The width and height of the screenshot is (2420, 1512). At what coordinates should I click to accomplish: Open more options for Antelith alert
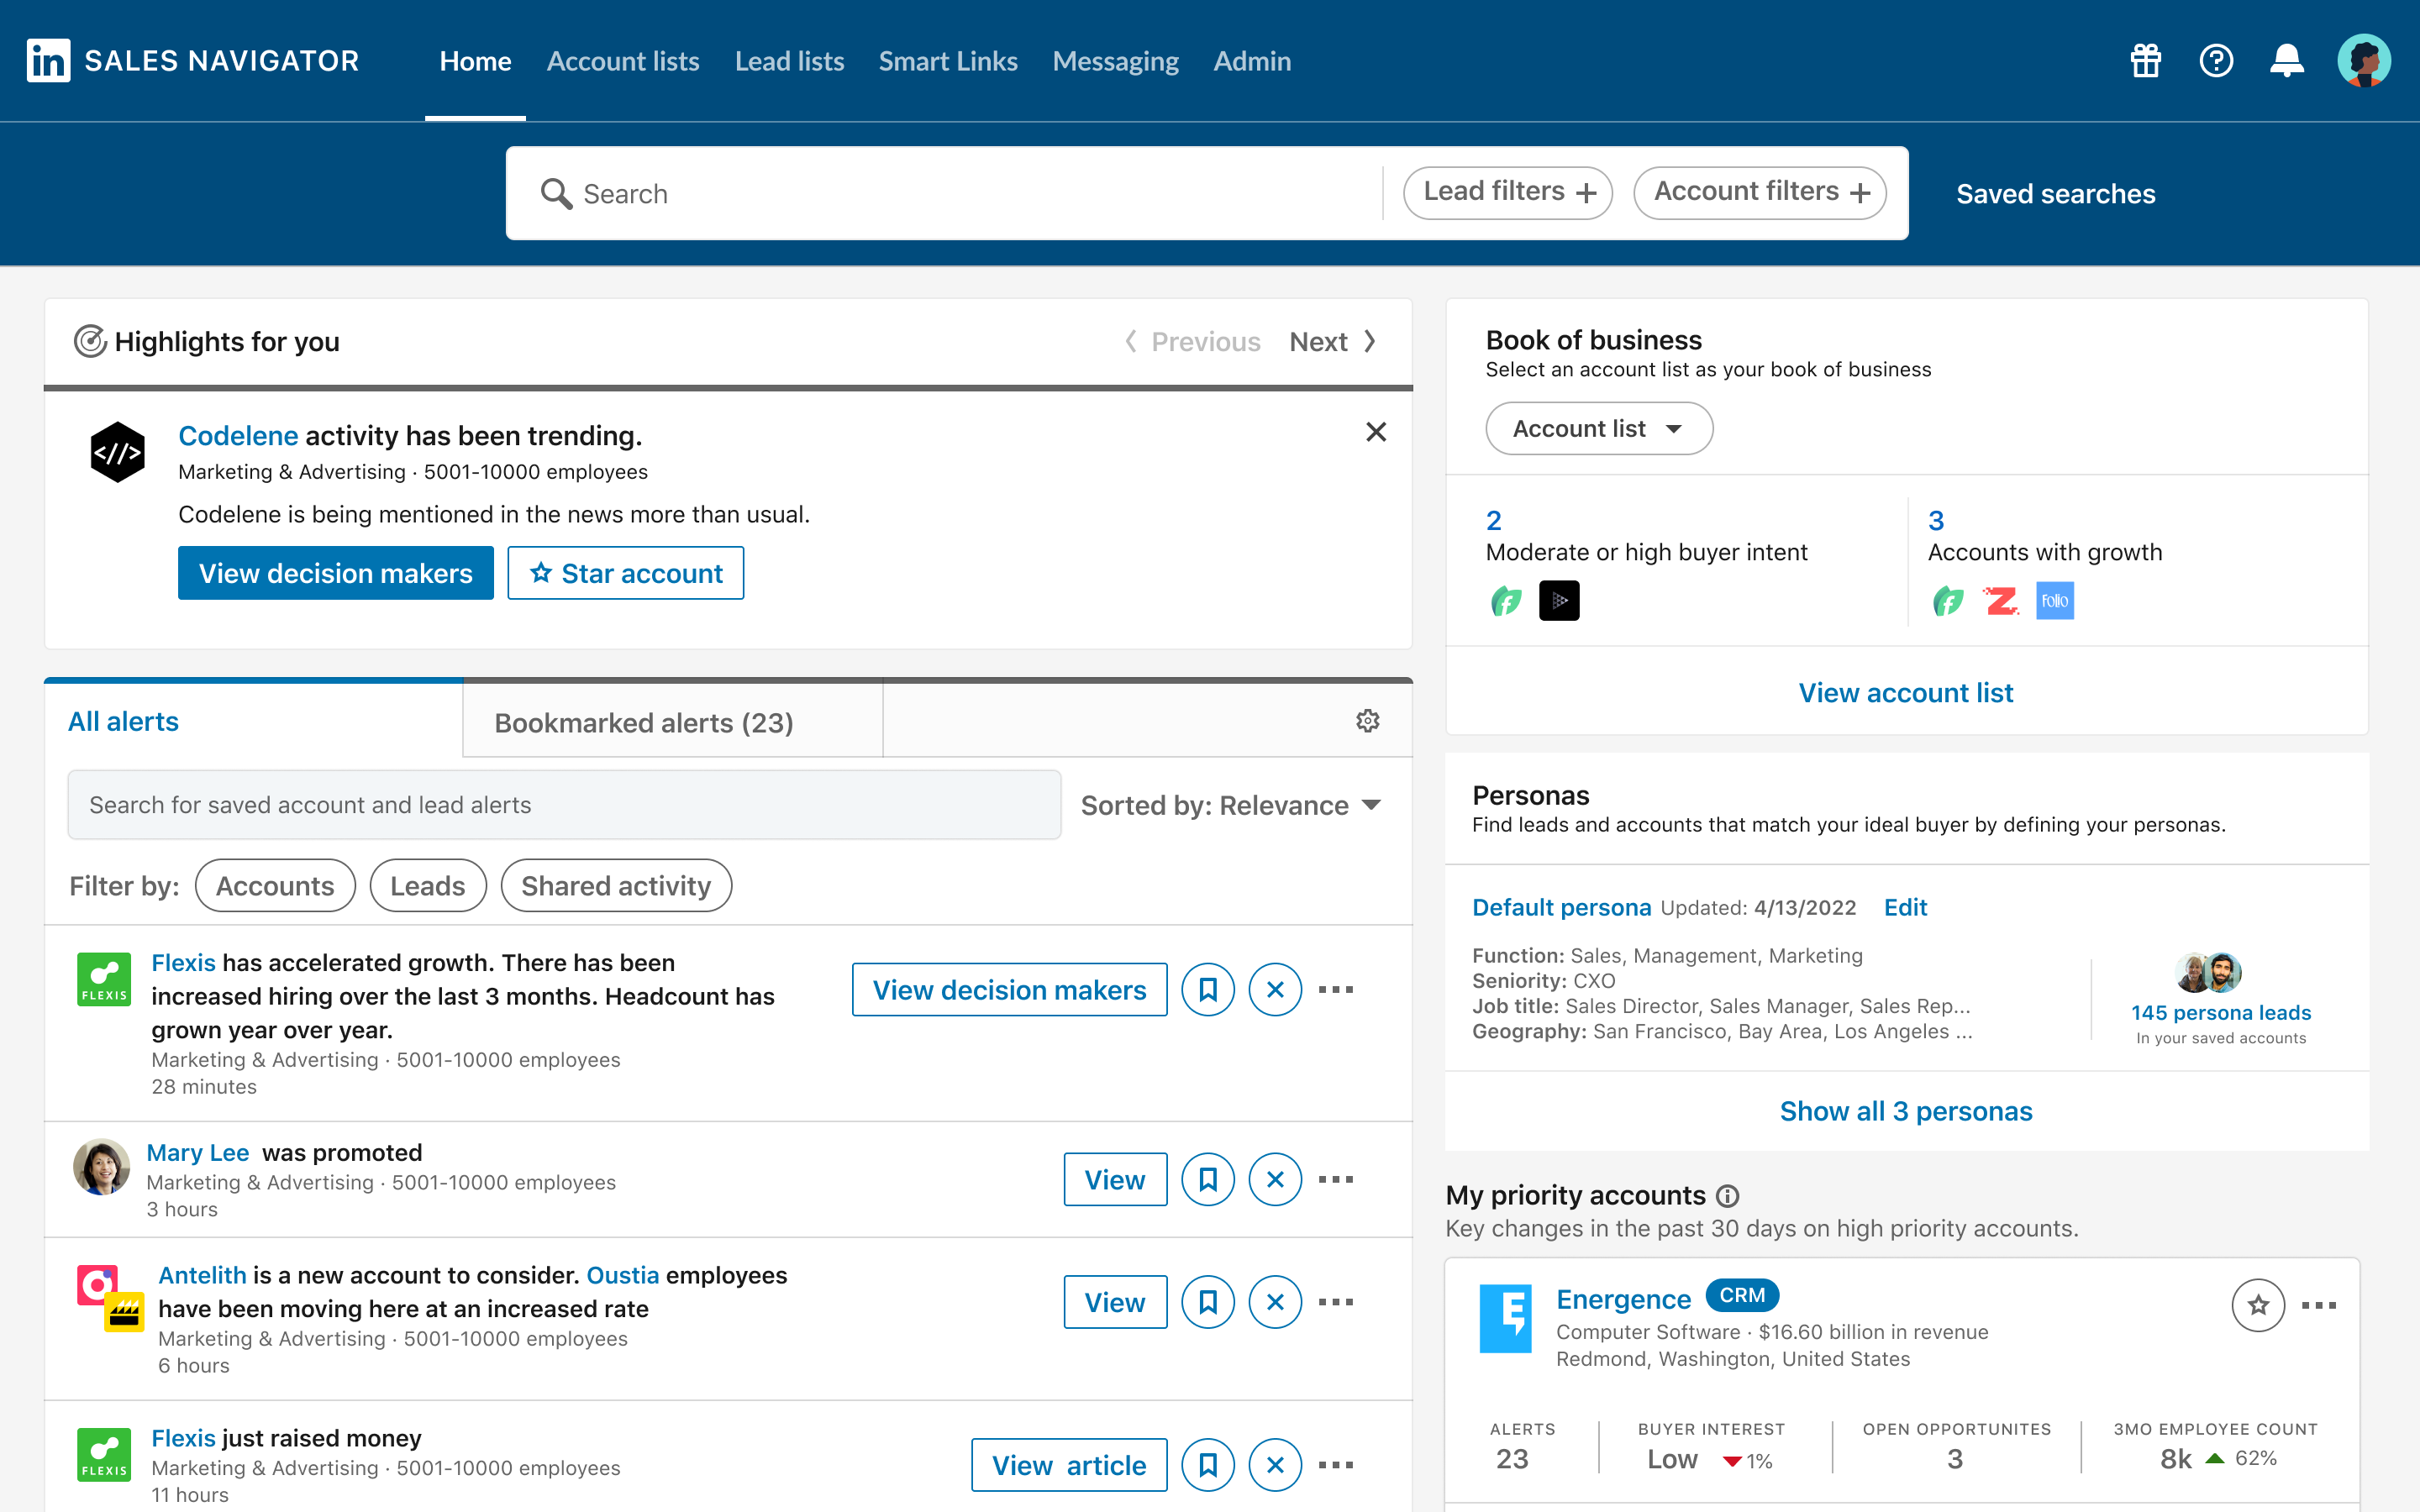coord(1336,1302)
